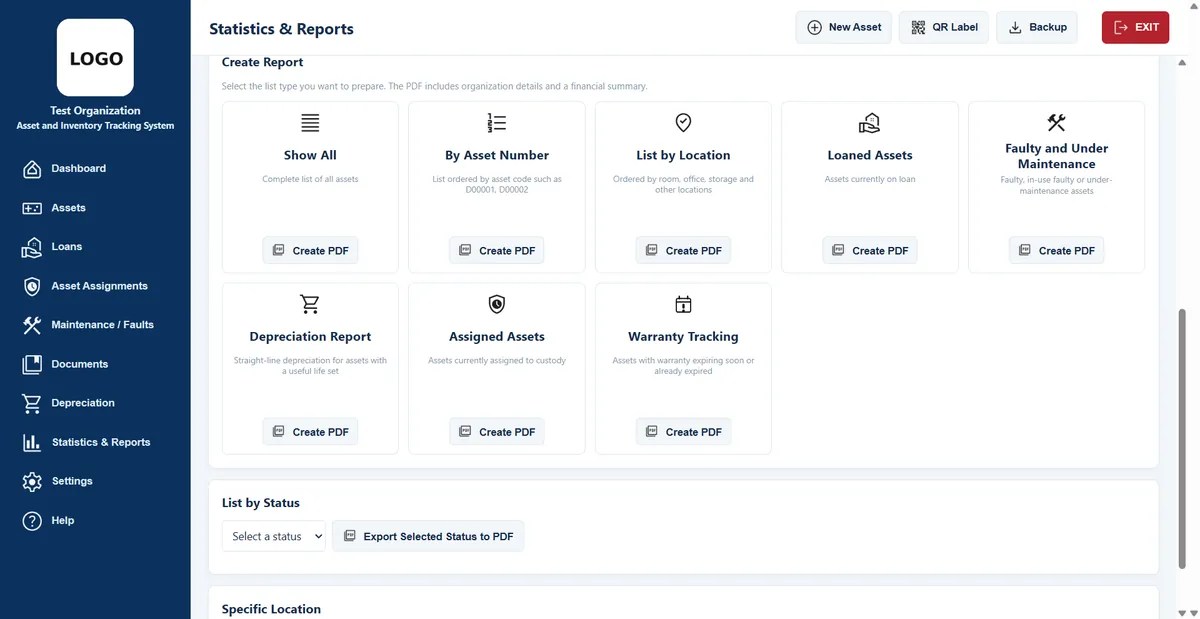Click the Warranty Tracking calendar icon
Image resolution: width=1200 pixels, height=619 pixels.
point(683,304)
